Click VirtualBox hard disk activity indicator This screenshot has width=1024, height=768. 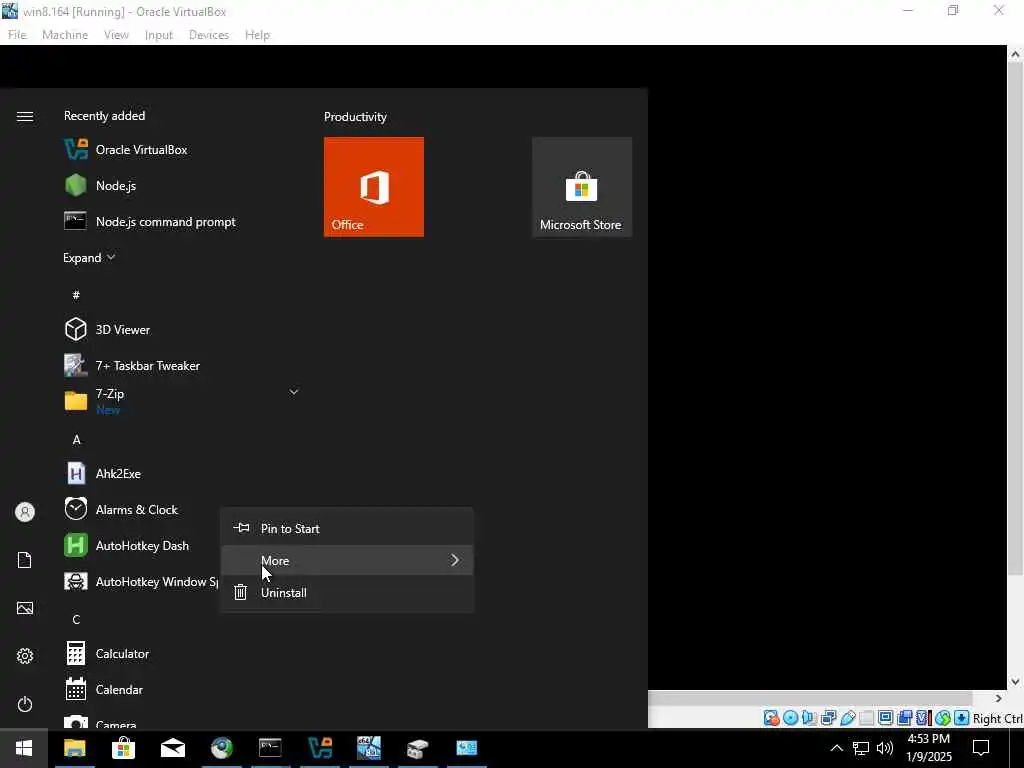point(771,718)
